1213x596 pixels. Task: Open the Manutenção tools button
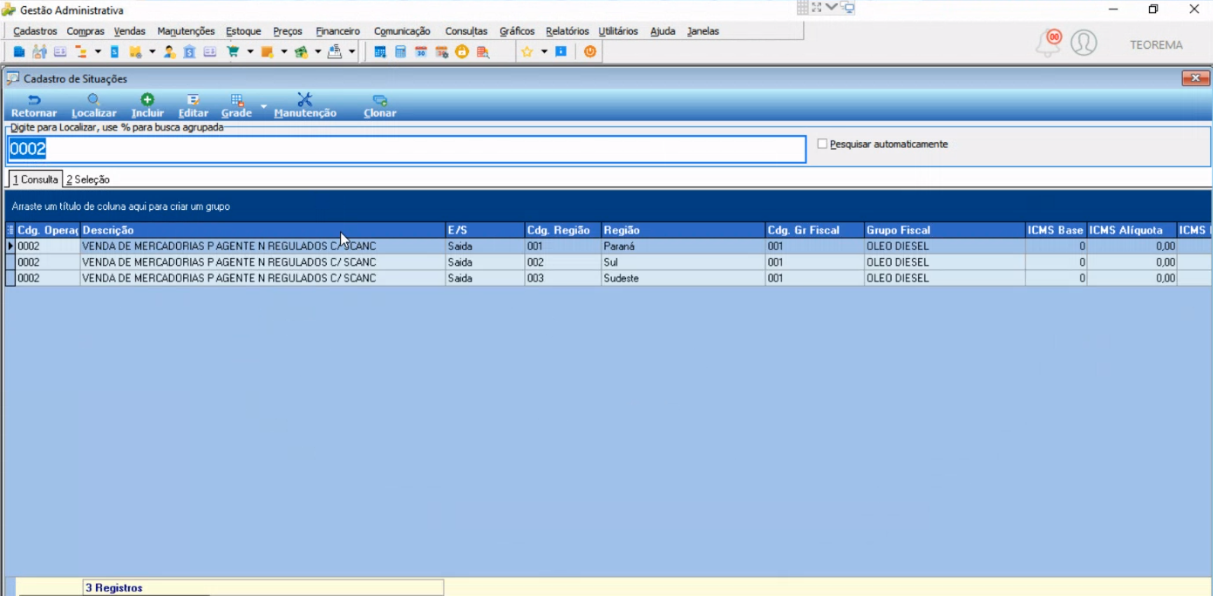tap(305, 106)
